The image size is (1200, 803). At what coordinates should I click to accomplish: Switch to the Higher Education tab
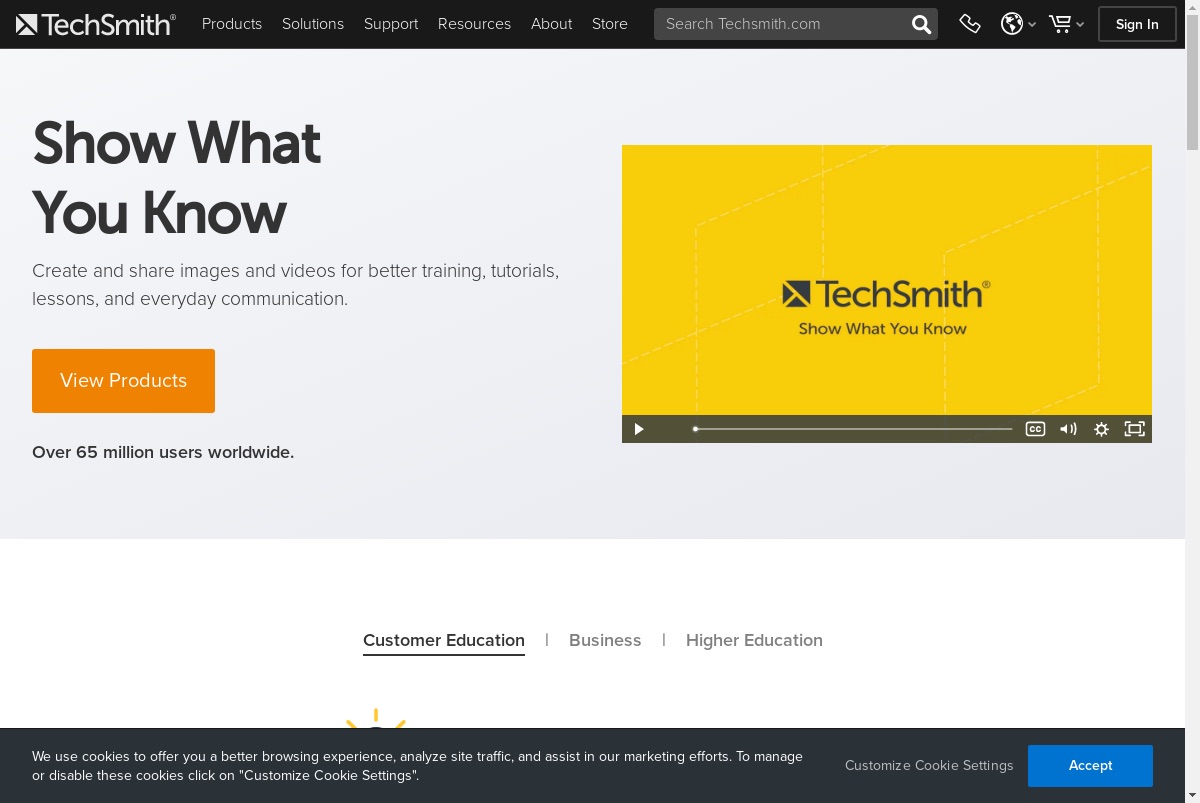tap(754, 641)
